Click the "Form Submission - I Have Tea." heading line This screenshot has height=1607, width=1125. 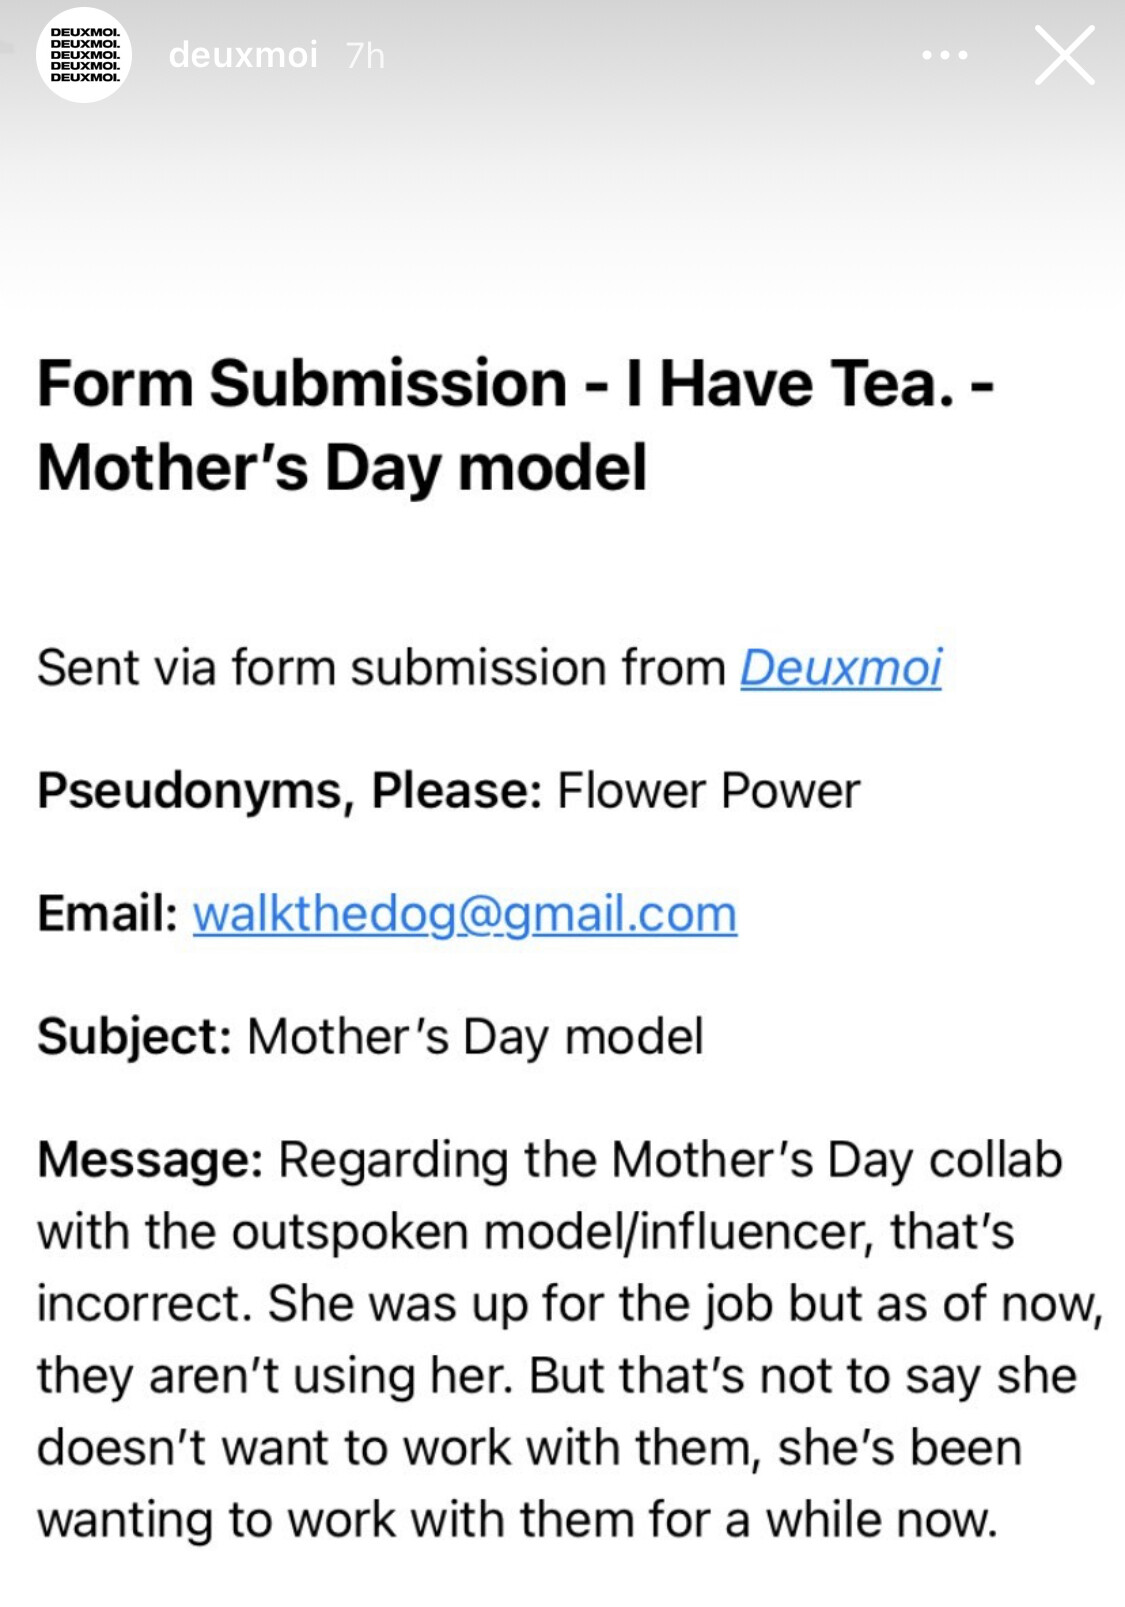coord(514,384)
